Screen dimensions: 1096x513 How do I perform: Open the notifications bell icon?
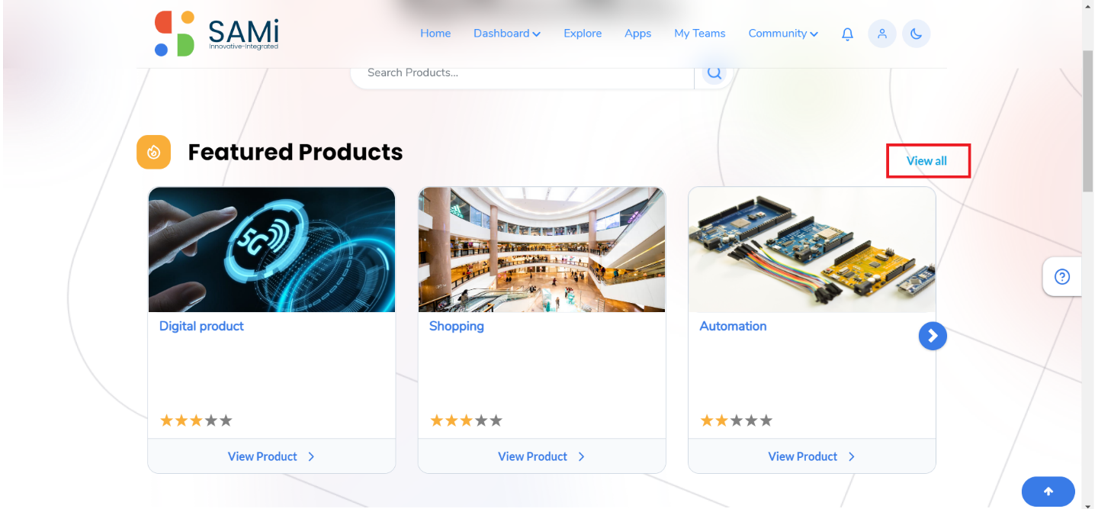click(x=847, y=34)
